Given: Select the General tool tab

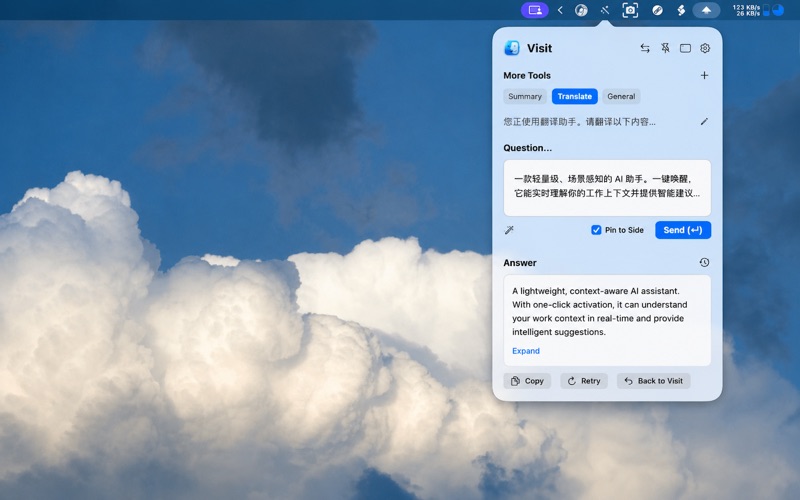Looking at the screenshot, I should pyautogui.click(x=621, y=96).
